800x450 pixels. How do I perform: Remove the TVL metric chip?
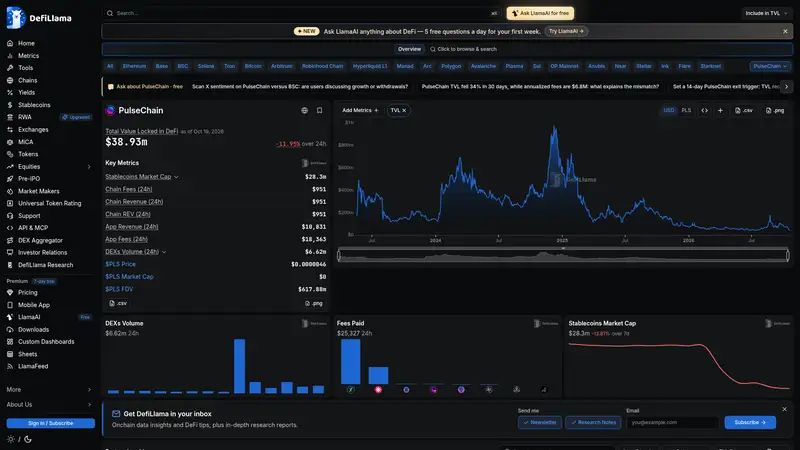(x=404, y=110)
